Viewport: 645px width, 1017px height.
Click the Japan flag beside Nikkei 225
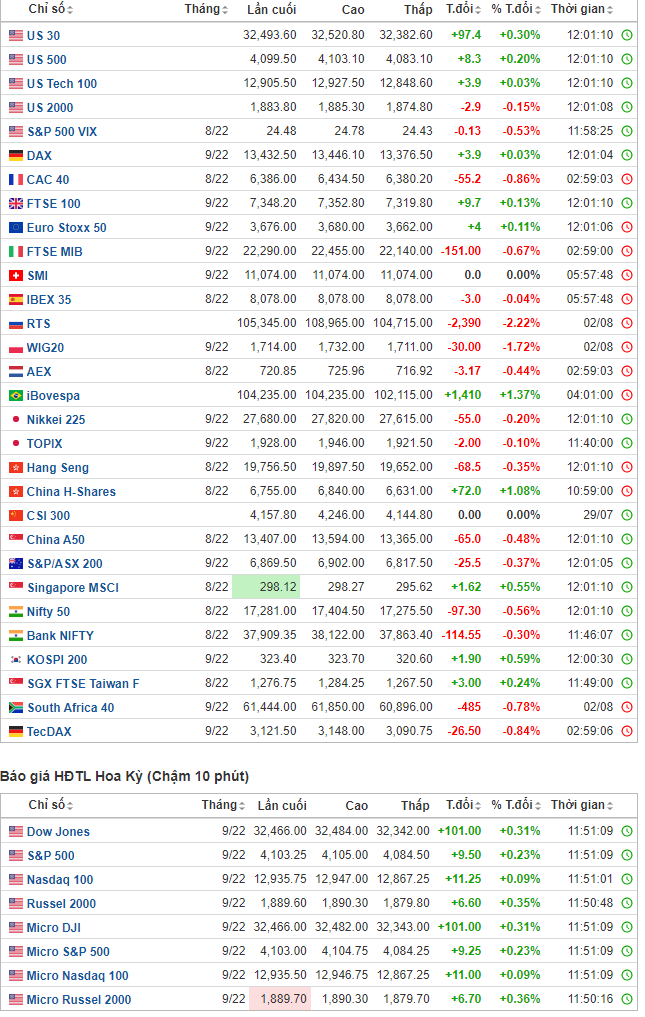point(16,420)
